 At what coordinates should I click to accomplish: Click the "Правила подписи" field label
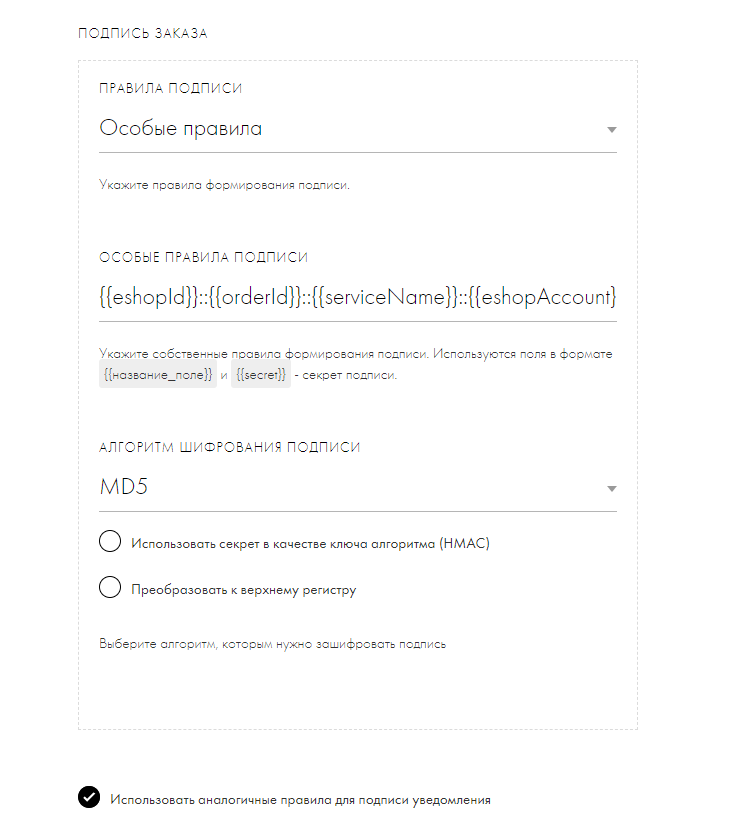click(171, 89)
